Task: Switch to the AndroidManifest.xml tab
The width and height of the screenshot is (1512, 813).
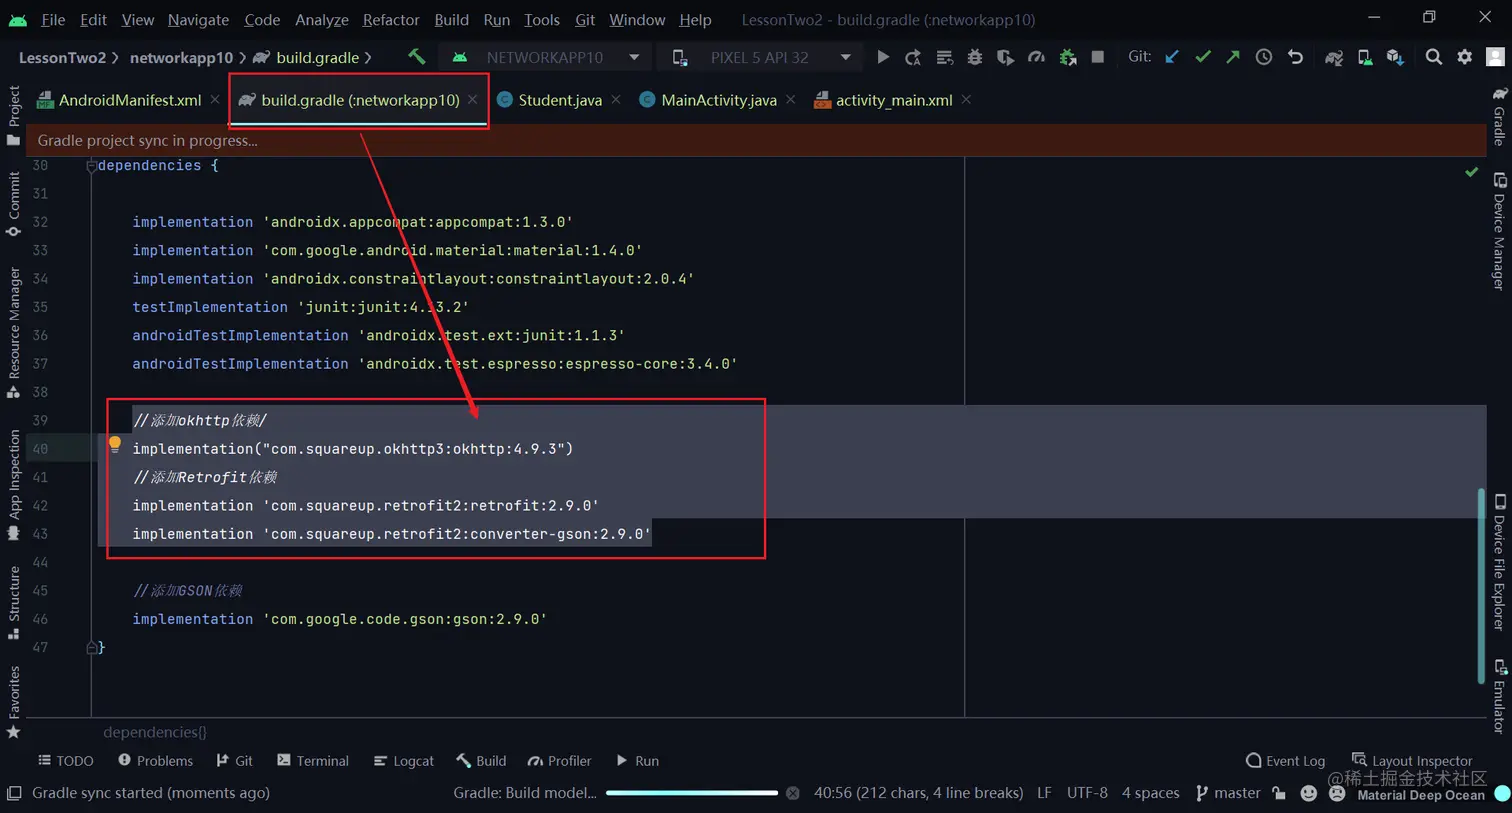Action: tap(129, 100)
